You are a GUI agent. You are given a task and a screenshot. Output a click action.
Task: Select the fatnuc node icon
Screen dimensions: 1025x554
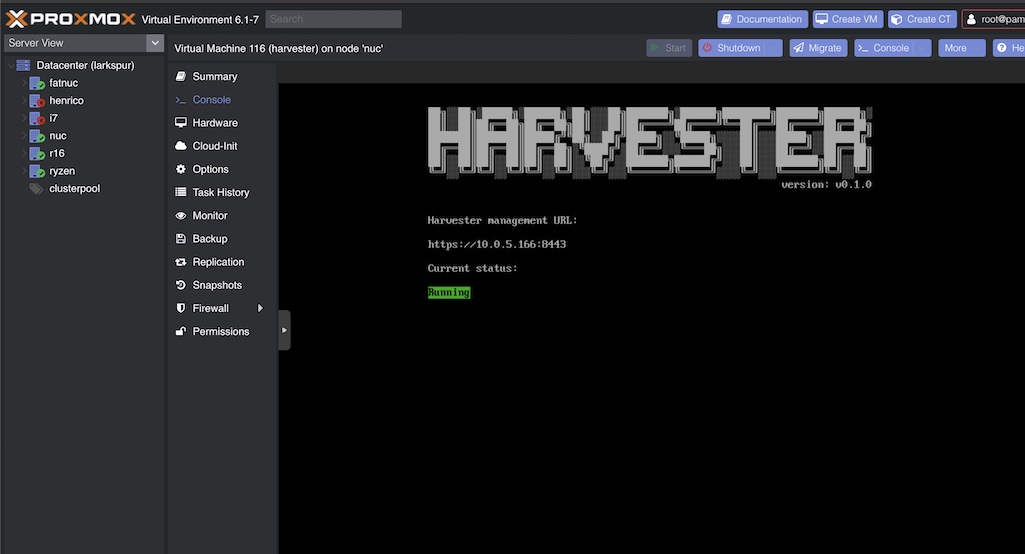pos(37,83)
